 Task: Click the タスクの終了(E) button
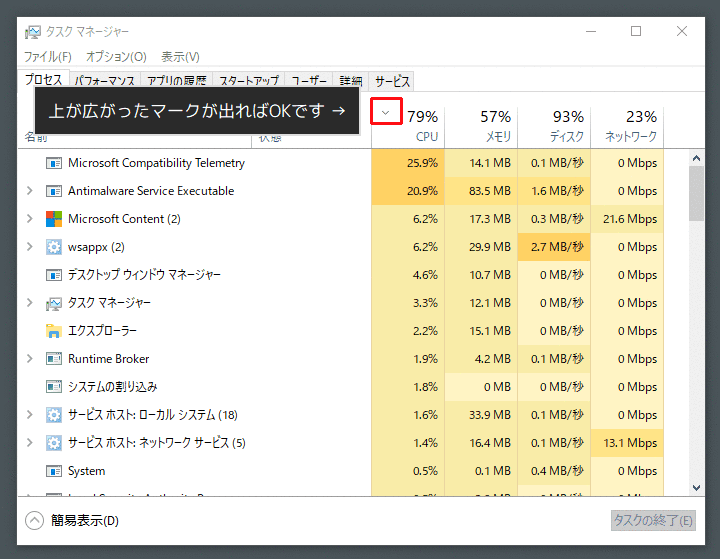tap(652, 520)
